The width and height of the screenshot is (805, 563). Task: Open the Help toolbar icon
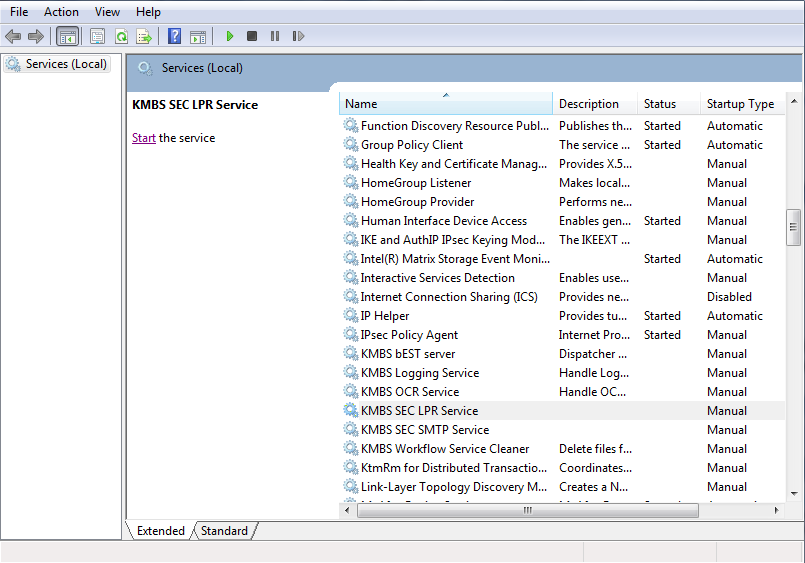coord(175,36)
